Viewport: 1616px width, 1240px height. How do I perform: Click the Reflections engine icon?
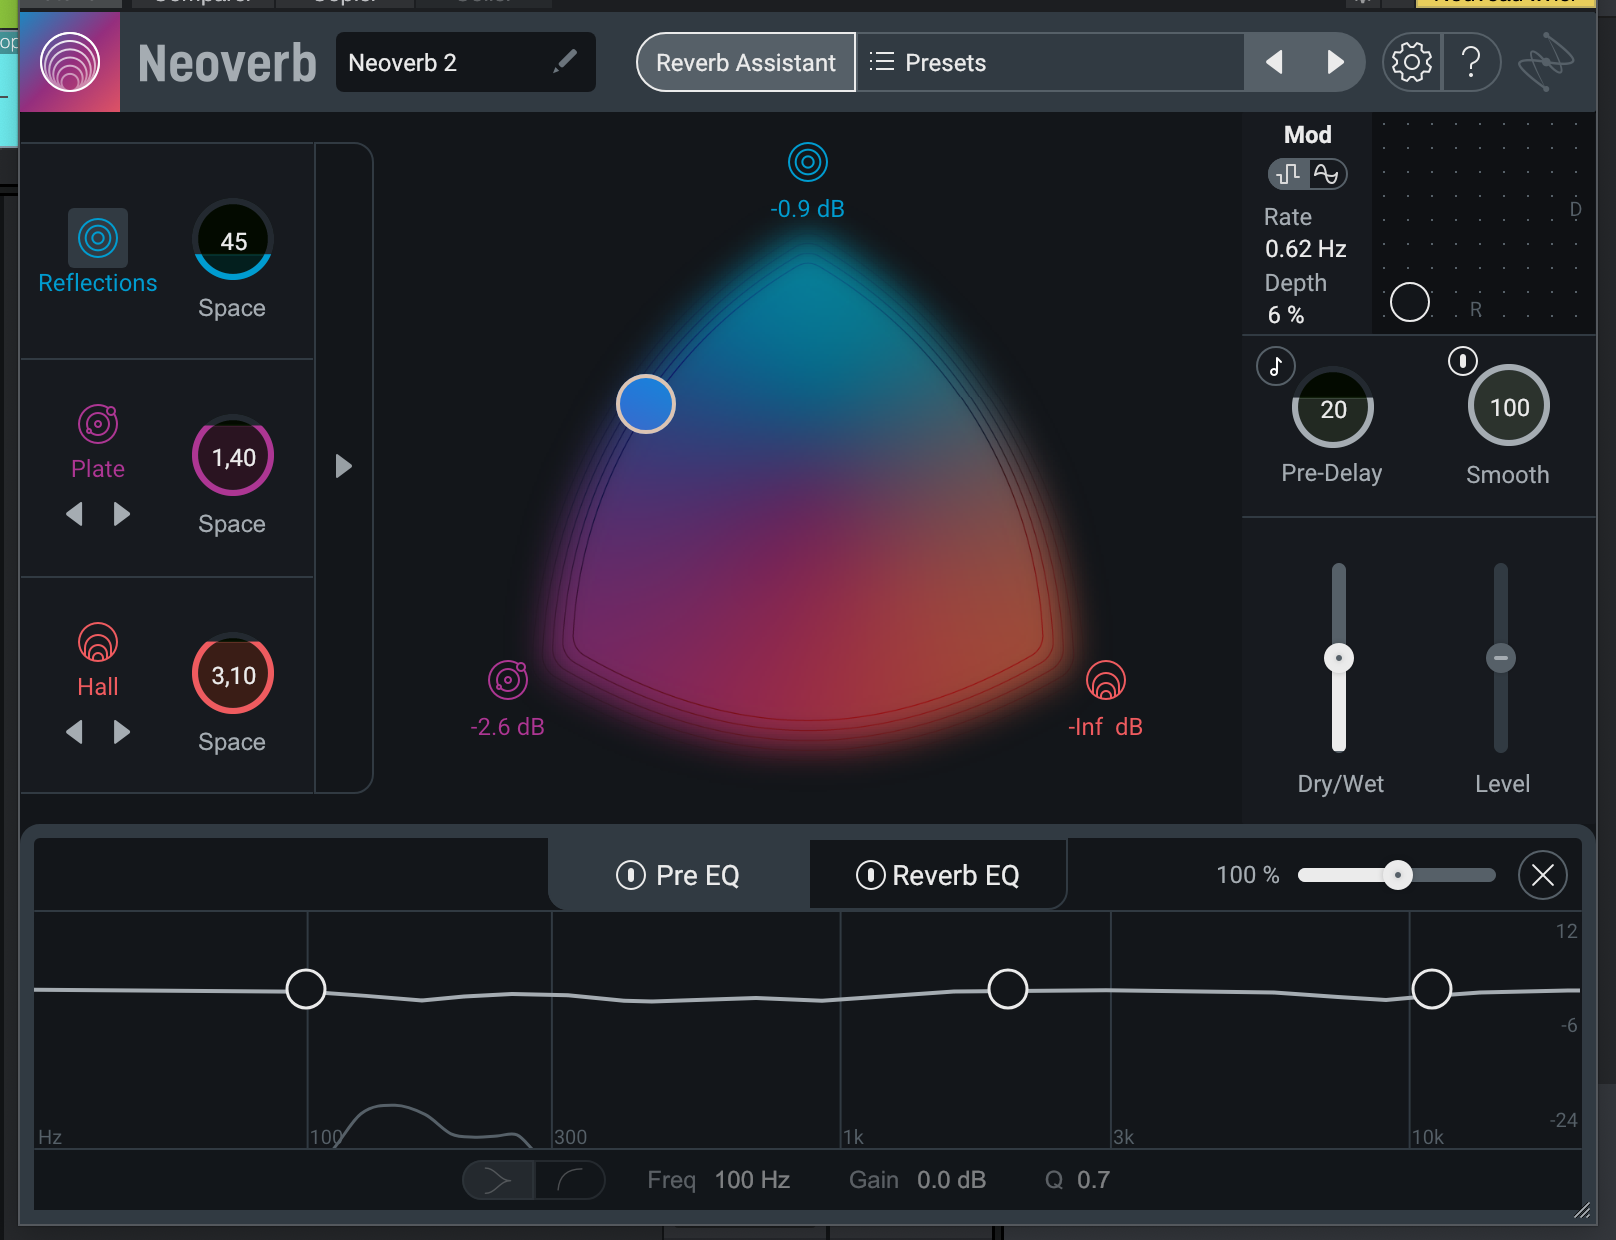point(98,238)
